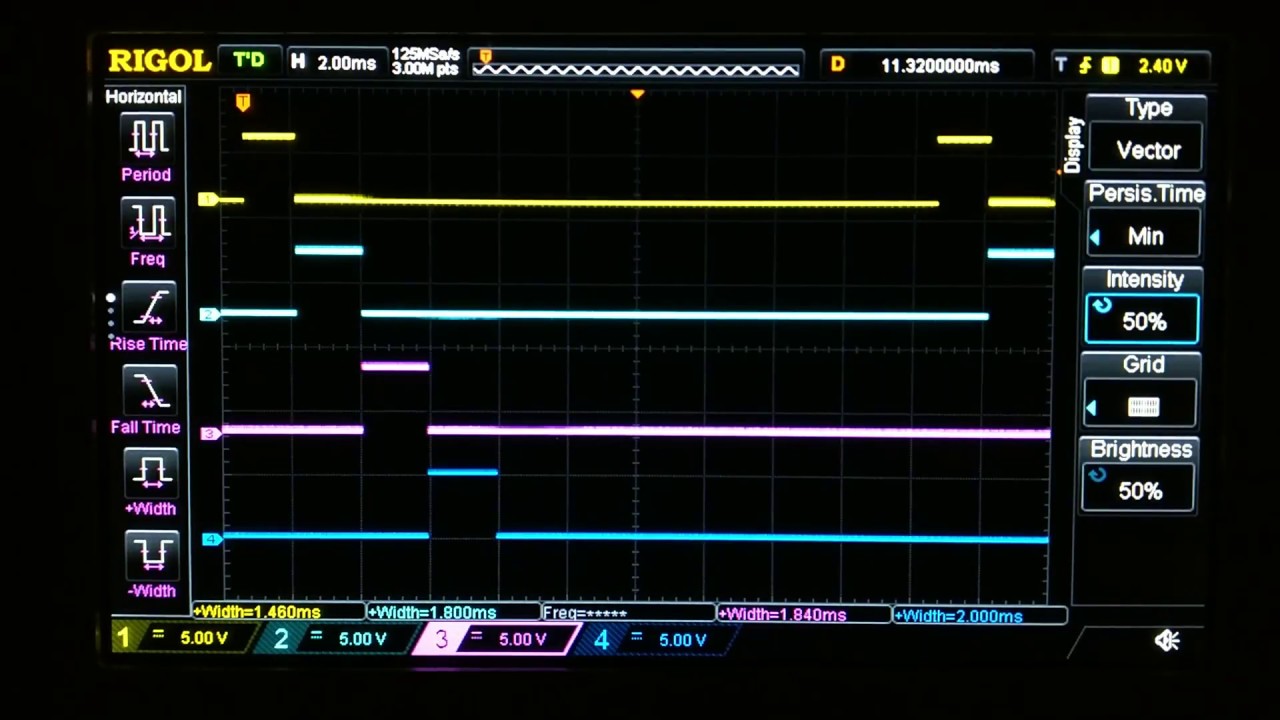Viewport: 1280px width, 720px height.
Task: Click the trigger rising-edge icon
Action: point(1085,65)
